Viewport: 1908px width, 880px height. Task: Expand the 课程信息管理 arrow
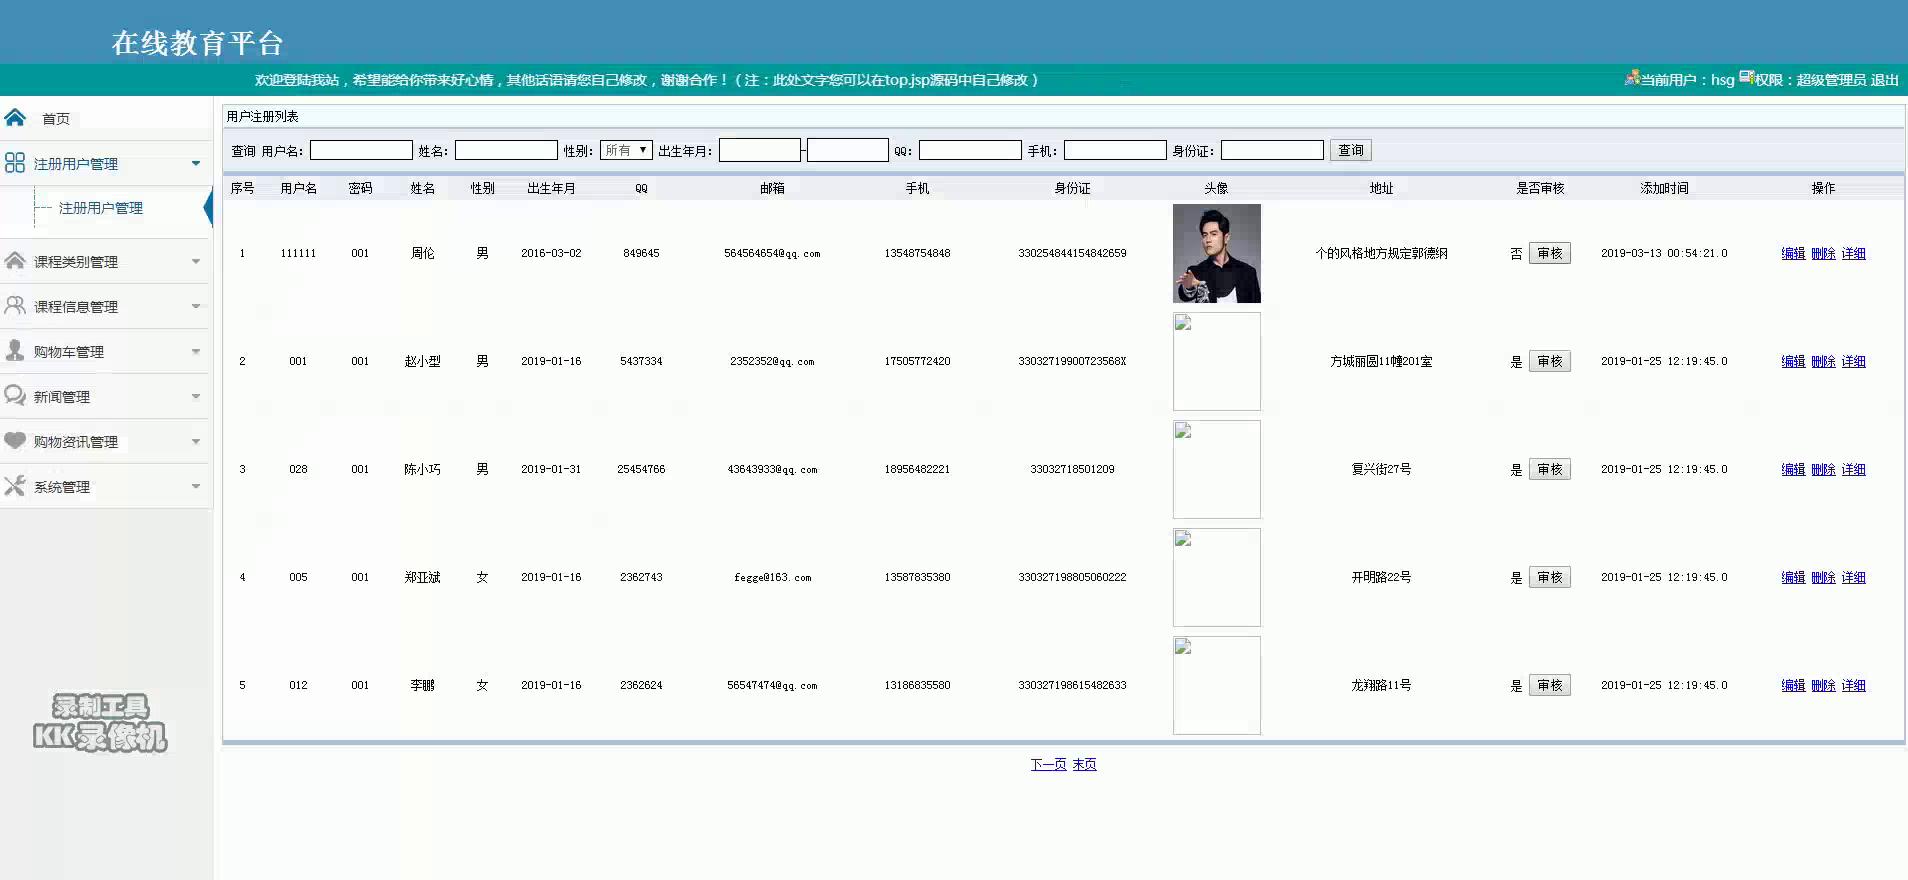coord(196,306)
